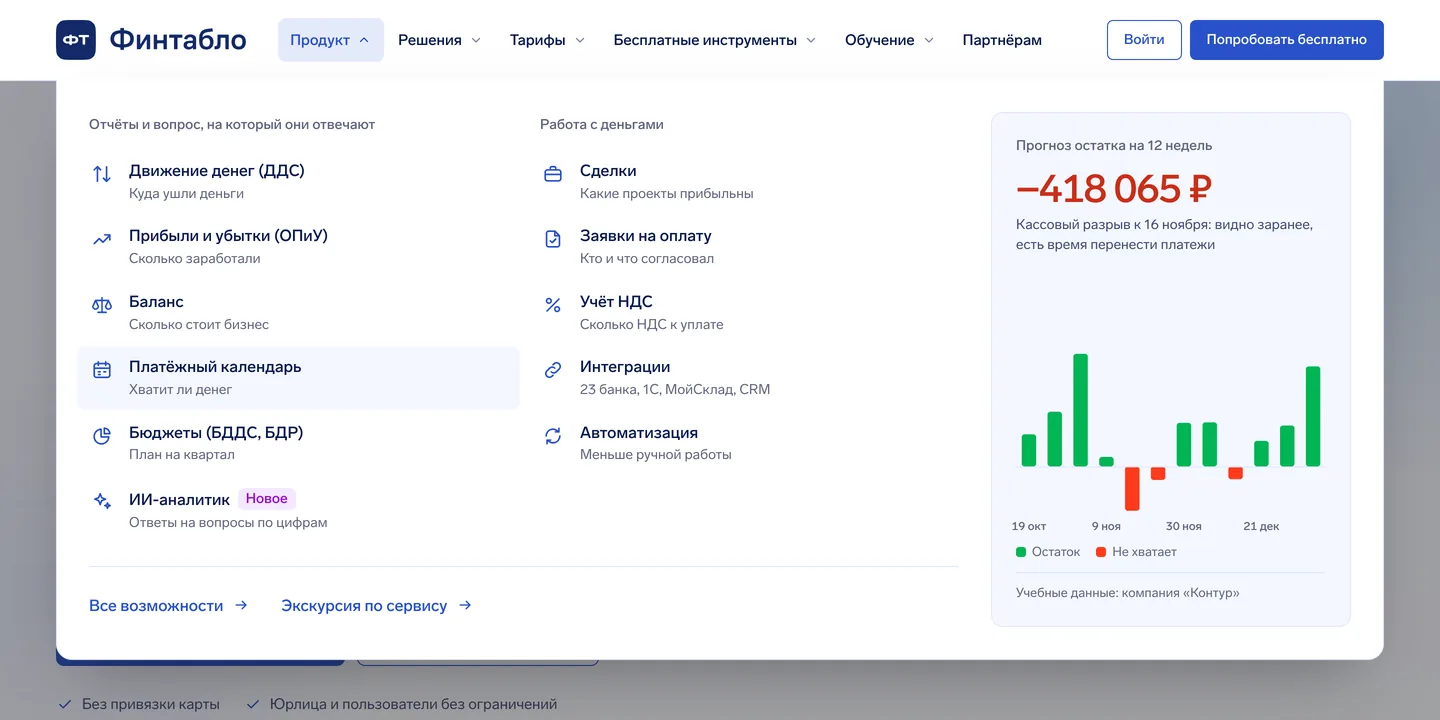Choose Платёжный календарь menu item
Screen dimensions: 1440x720
click(x=298, y=378)
